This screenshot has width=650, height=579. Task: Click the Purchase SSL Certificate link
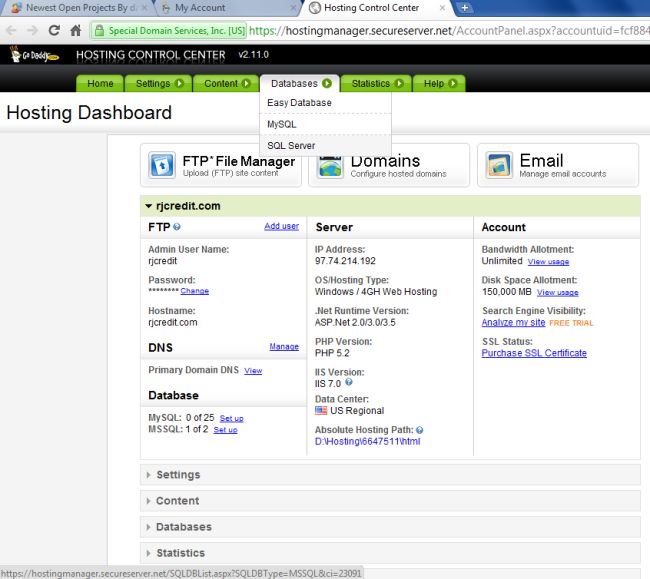point(534,353)
